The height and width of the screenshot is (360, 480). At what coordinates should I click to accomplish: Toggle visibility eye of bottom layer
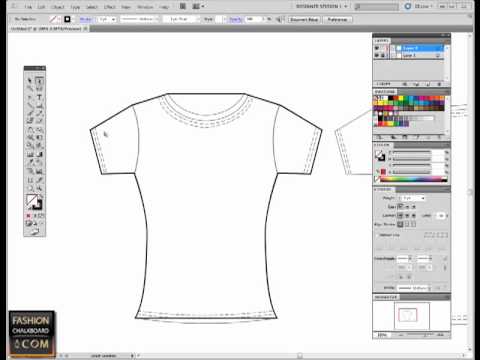coord(377,55)
